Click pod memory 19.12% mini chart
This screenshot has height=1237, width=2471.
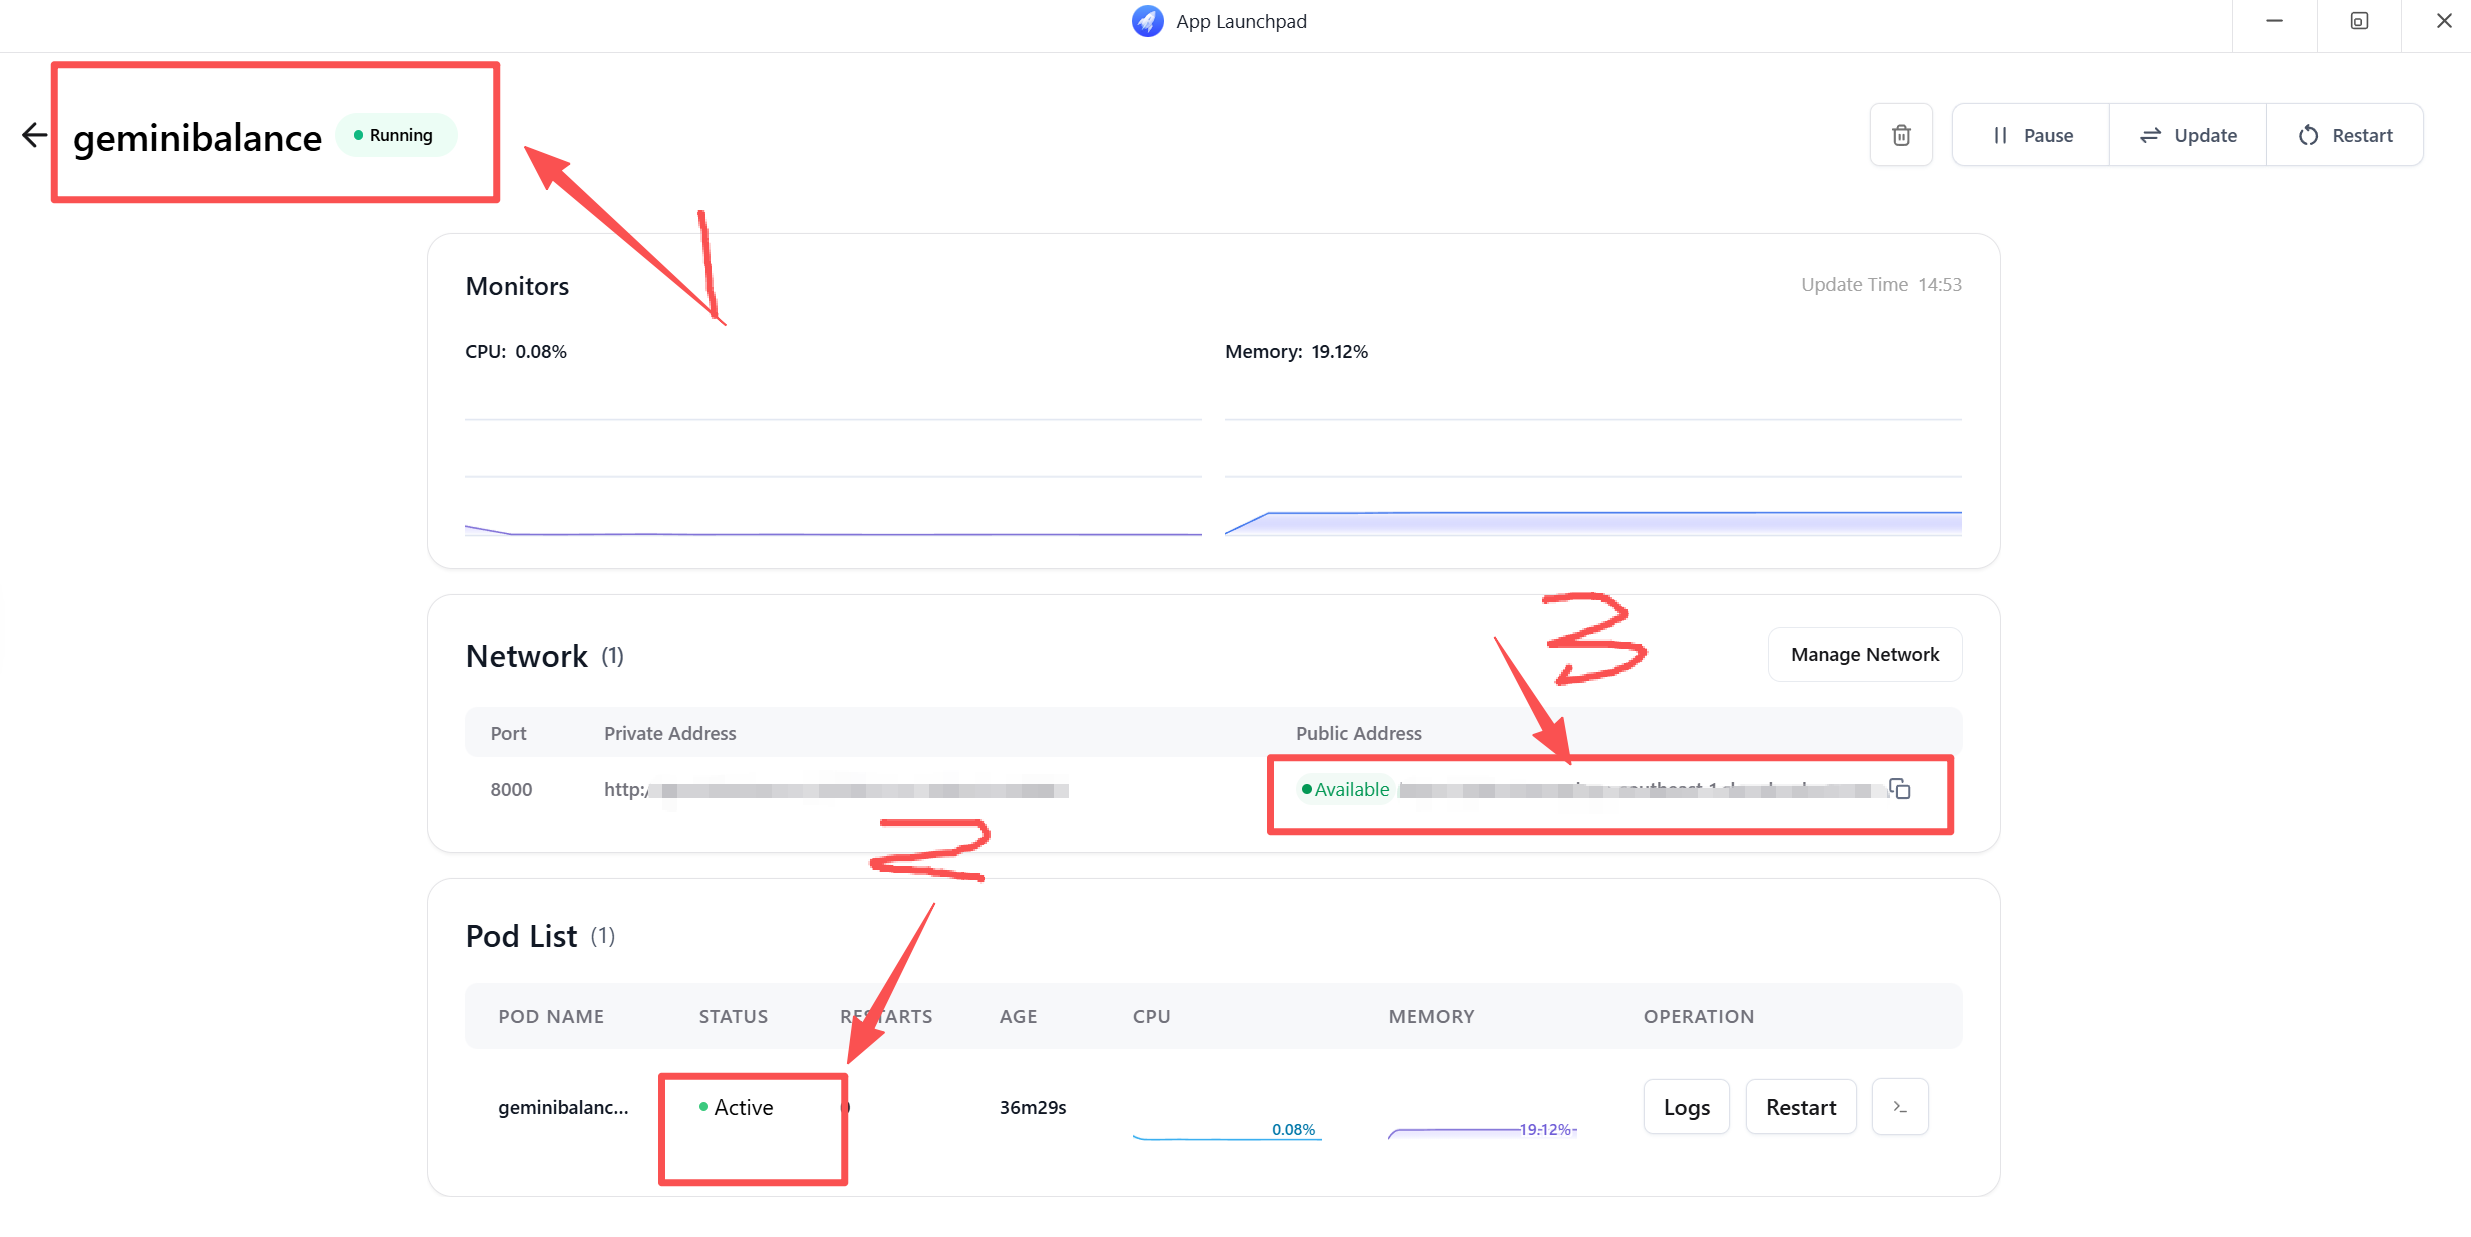(1482, 1131)
